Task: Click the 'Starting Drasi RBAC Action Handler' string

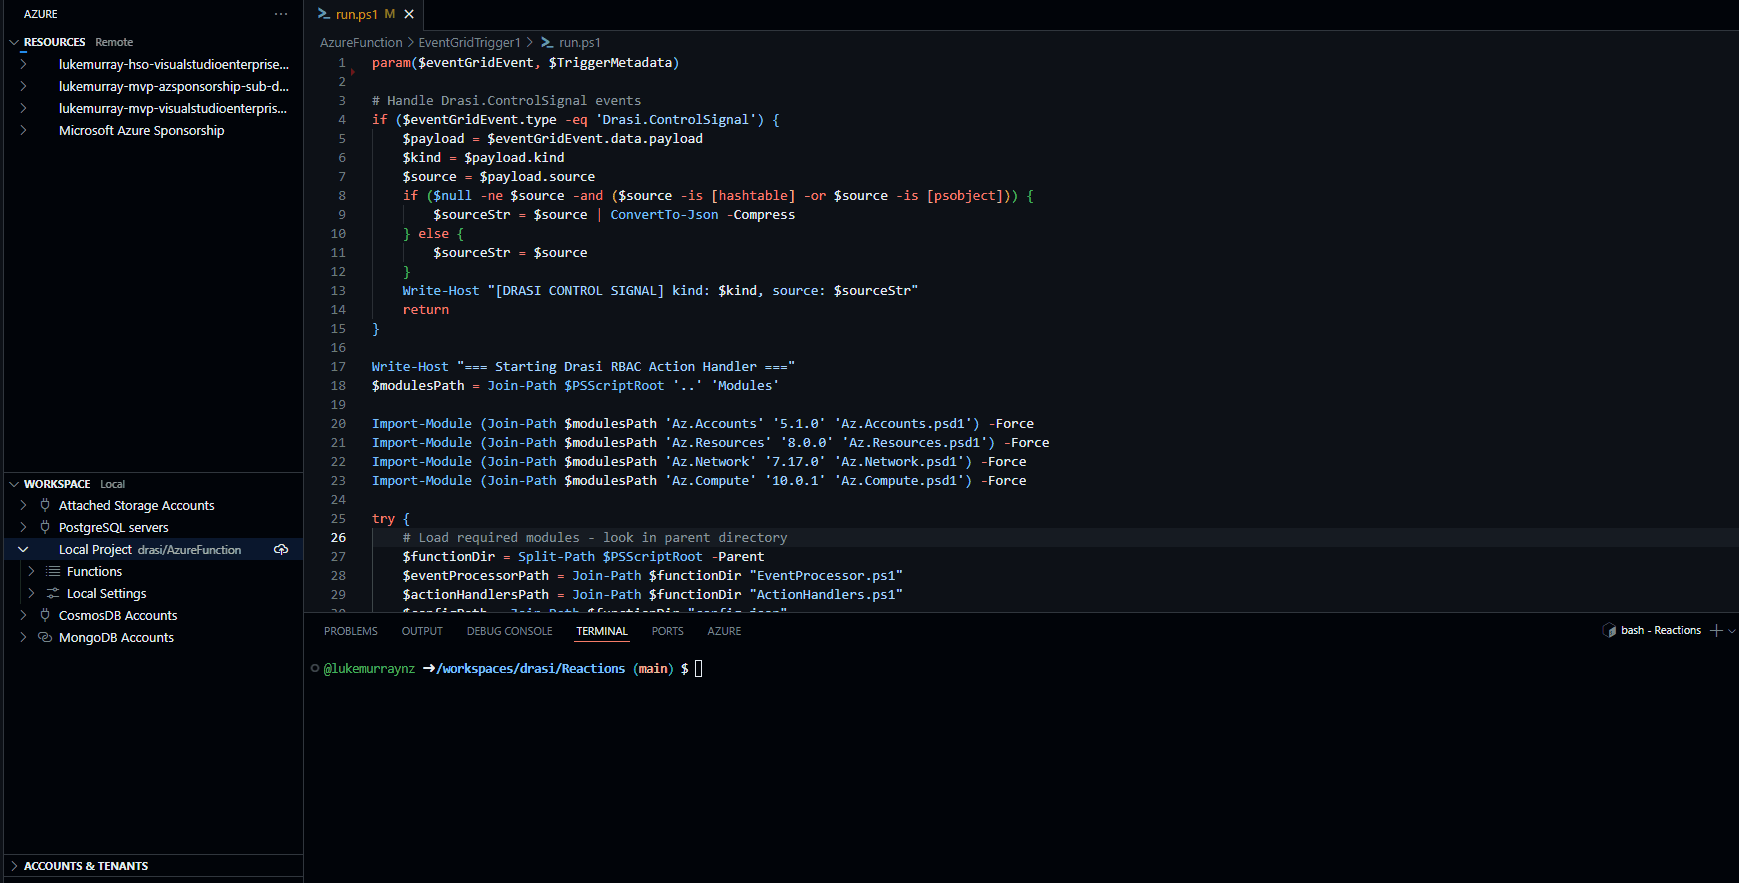Action: tap(625, 366)
